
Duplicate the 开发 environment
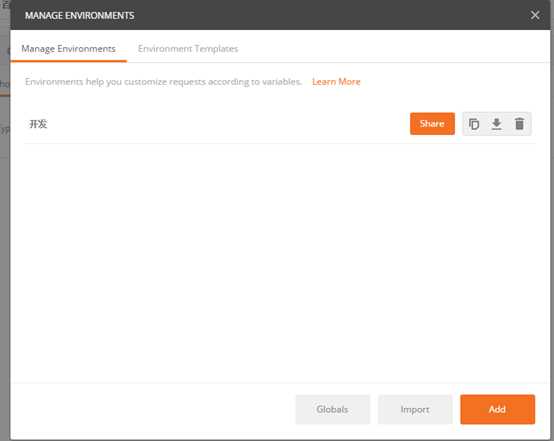click(474, 124)
